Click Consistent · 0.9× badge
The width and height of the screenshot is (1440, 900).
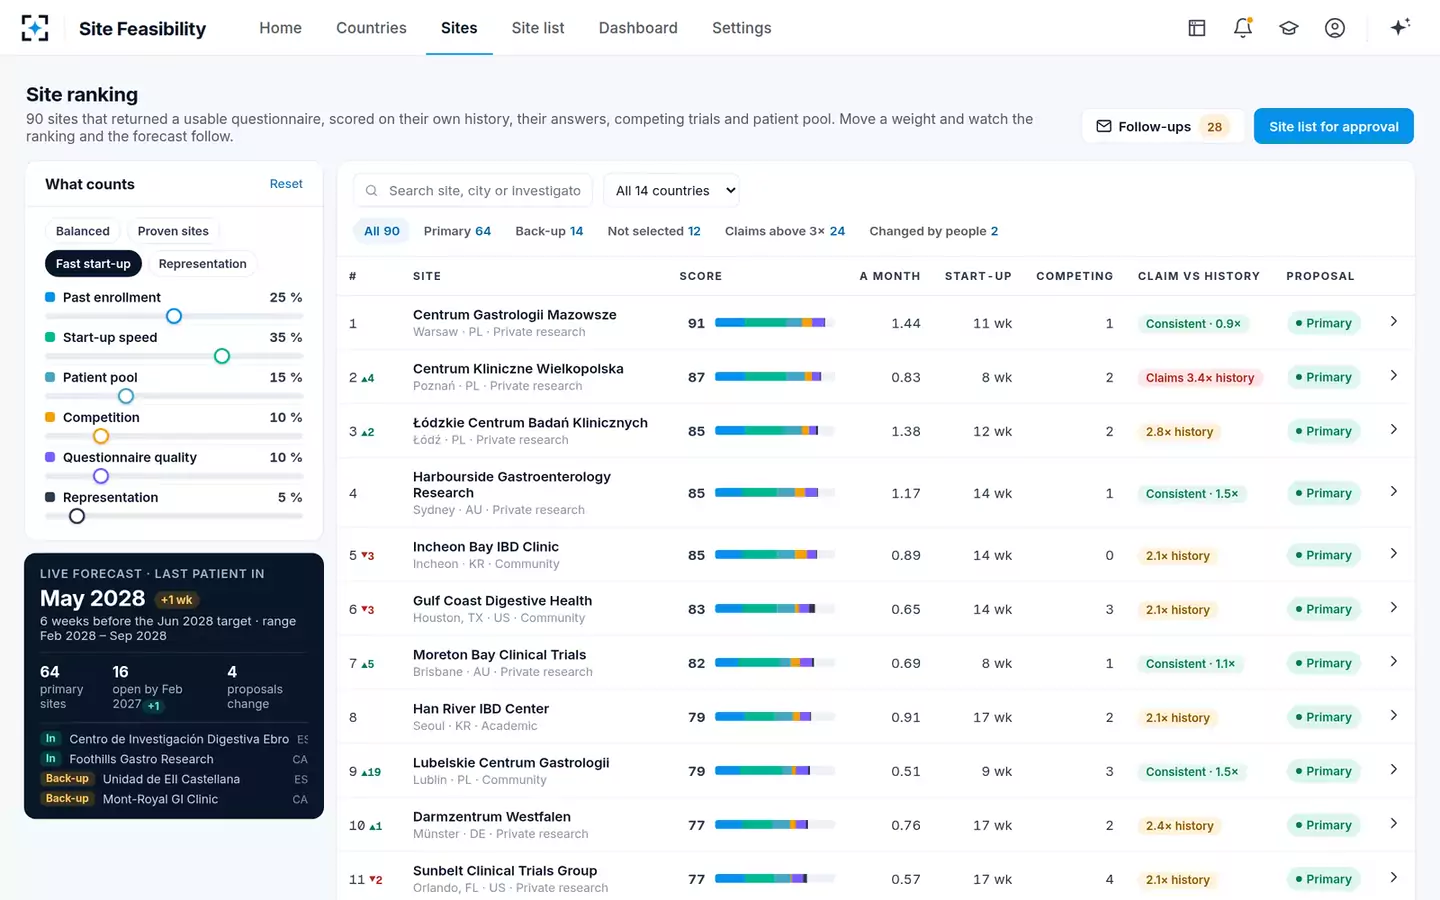click(1193, 324)
